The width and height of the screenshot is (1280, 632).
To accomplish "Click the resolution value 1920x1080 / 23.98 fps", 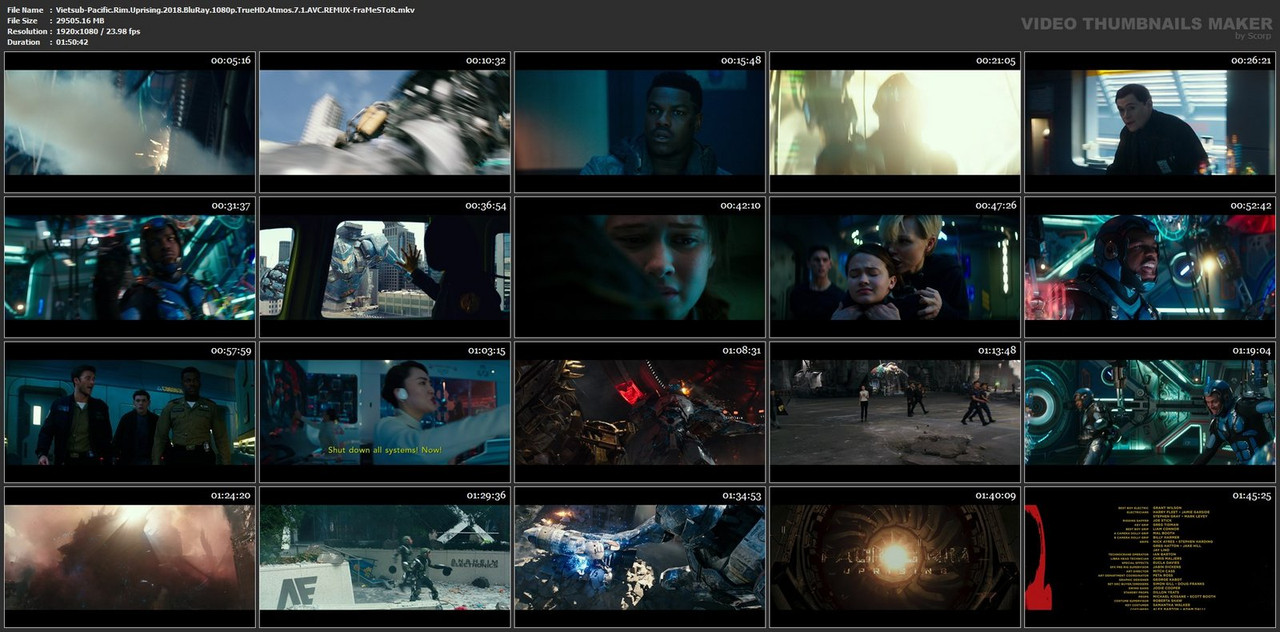I will (x=98, y=31).
